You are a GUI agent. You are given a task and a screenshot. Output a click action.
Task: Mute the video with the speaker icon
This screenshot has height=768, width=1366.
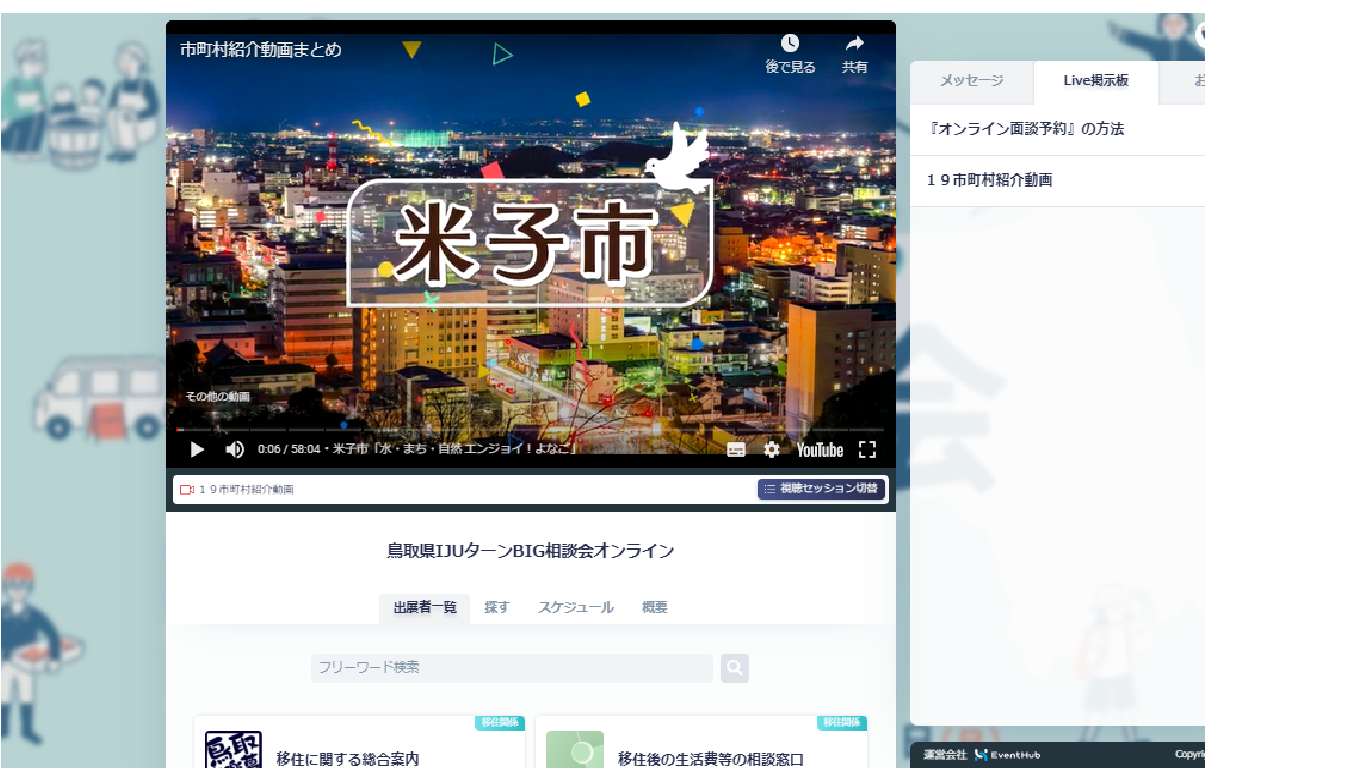[x=234, y=449]
